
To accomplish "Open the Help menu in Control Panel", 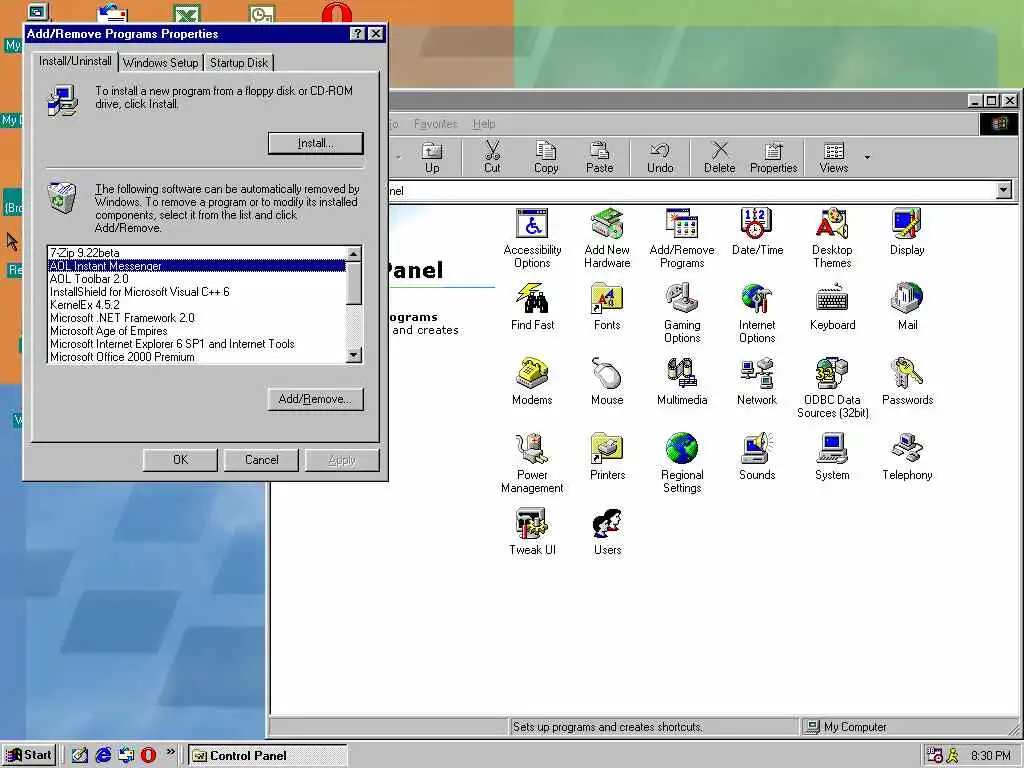I will [484, 124].
